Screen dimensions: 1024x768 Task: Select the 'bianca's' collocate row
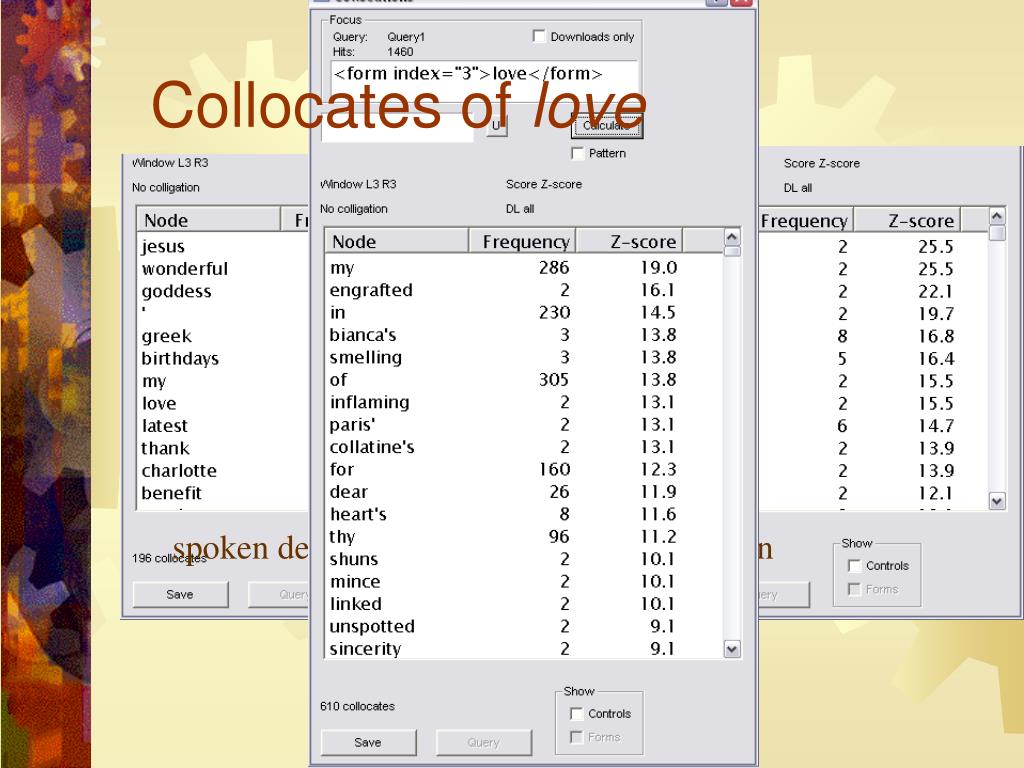524,335
